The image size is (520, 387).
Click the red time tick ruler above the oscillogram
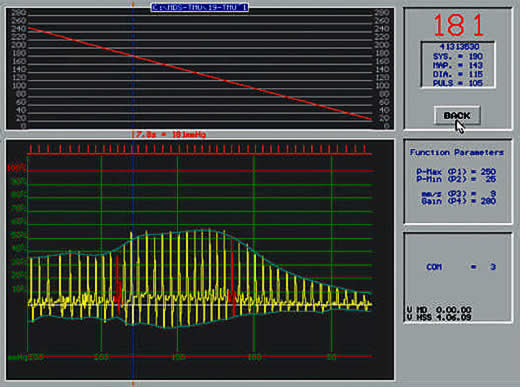(199, 149)
